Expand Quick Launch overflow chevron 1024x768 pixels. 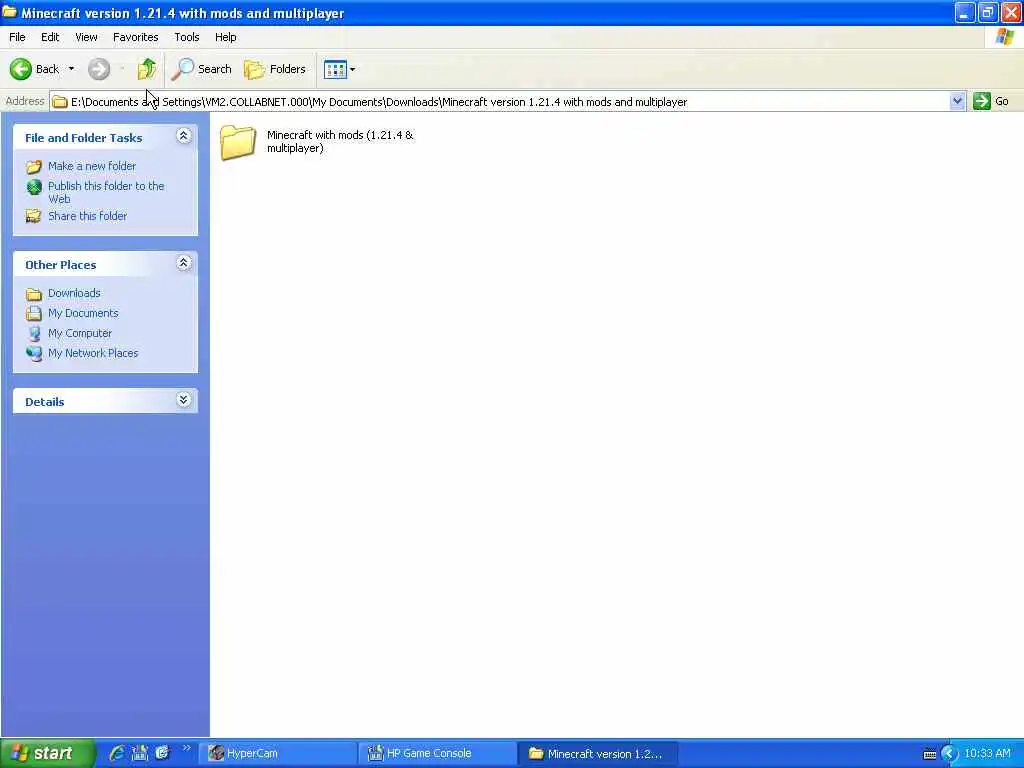[x=187, y=748]
